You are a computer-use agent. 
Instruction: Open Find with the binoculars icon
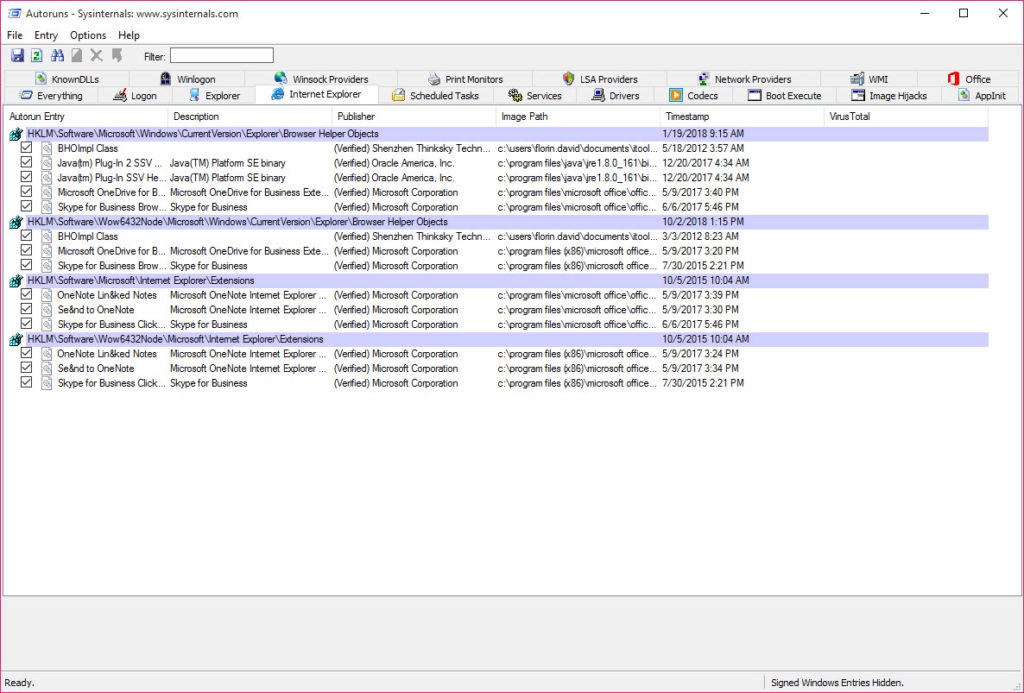click(x=57, y=56)
